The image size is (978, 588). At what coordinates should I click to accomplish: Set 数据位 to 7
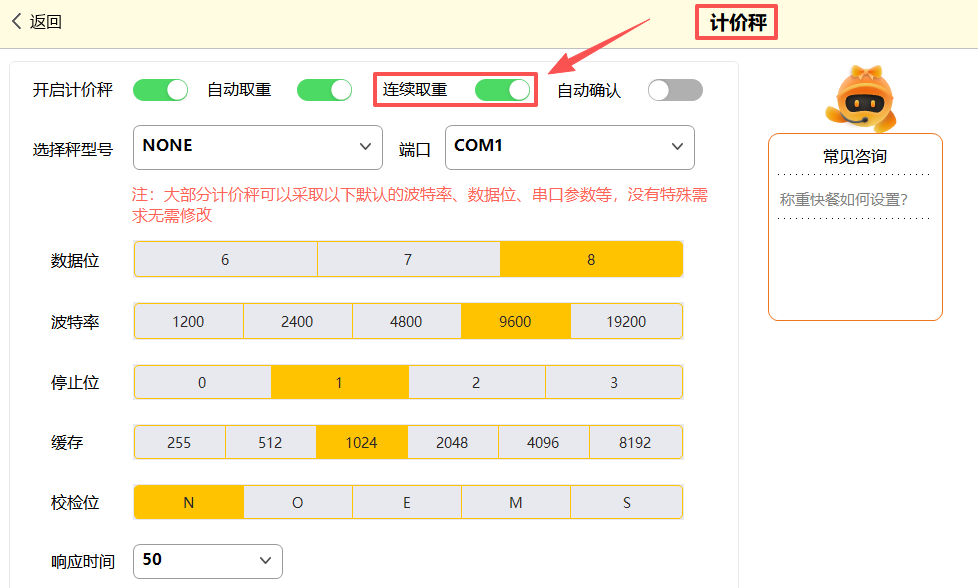point(408,259)
